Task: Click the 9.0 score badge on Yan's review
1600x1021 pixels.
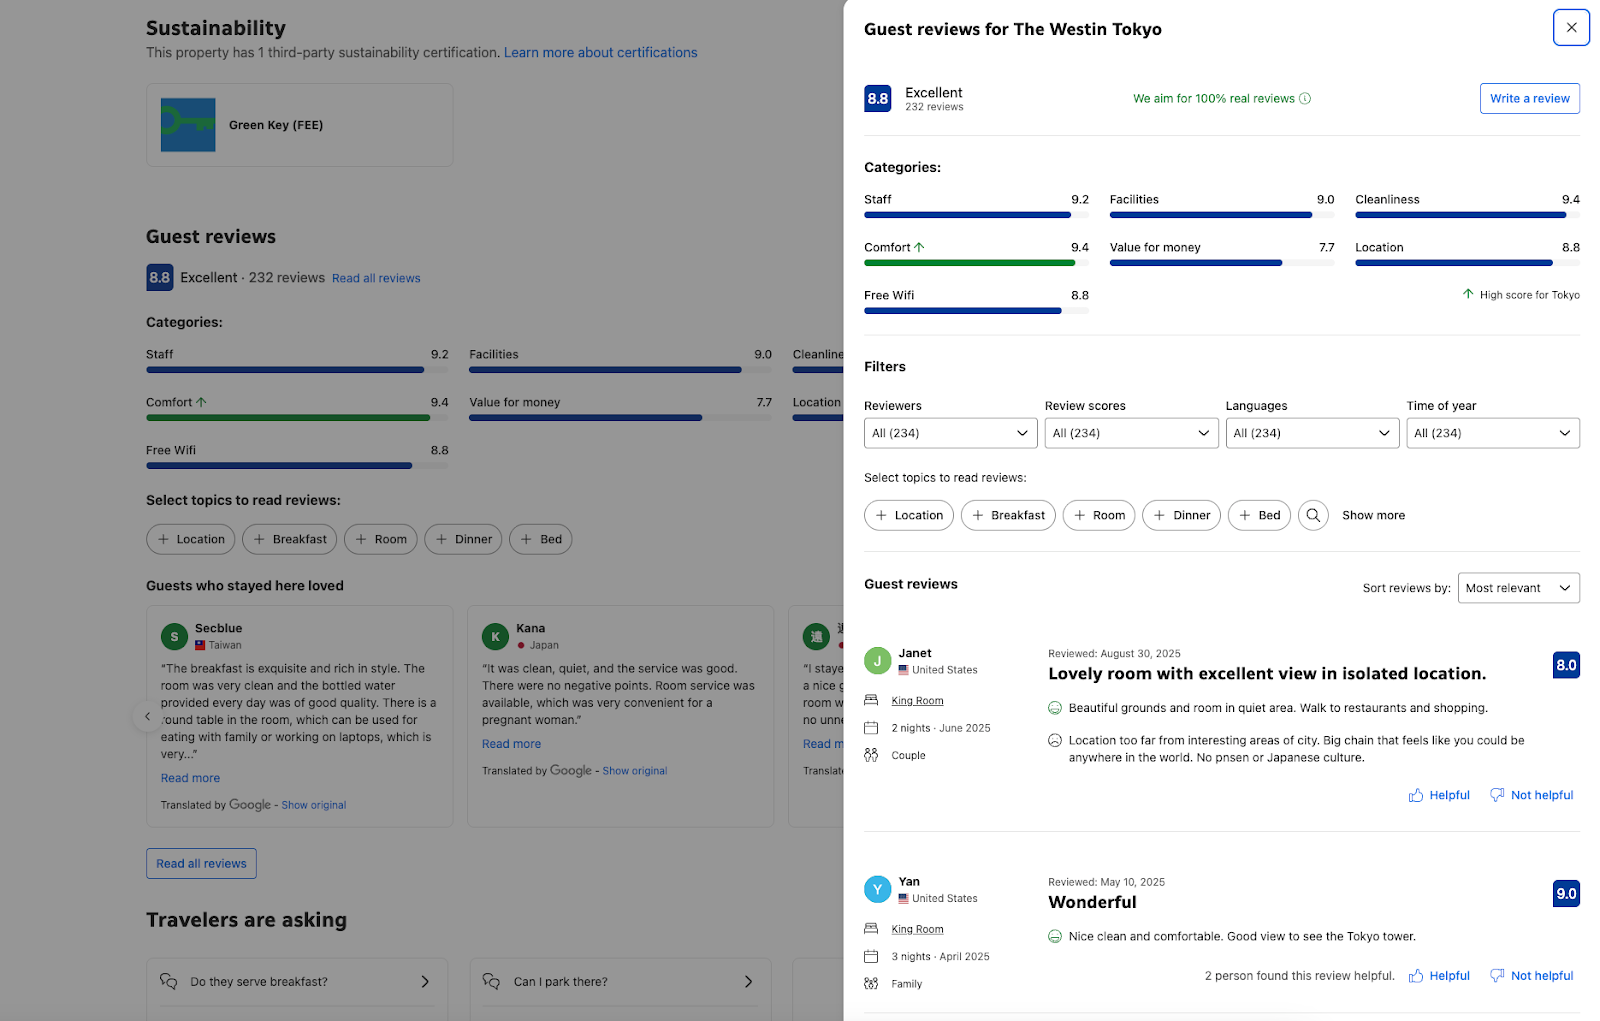Action: pos(1566,894)
